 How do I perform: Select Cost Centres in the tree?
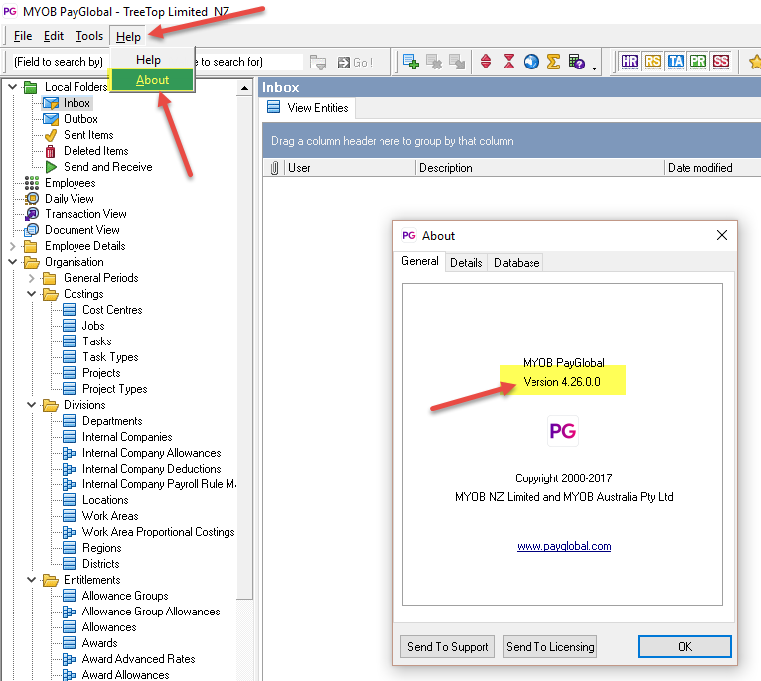click(112, 310)
